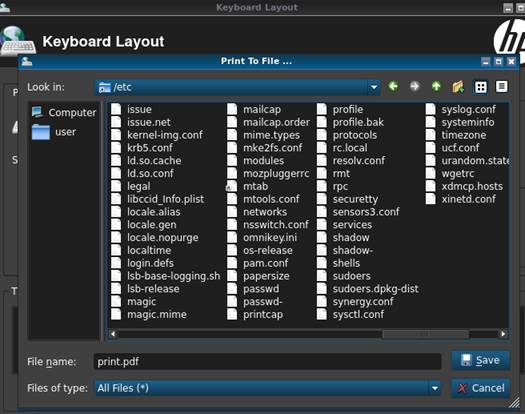Click the Save button
The width and height of the screenshot is (525, 414).
click(481, 360)
